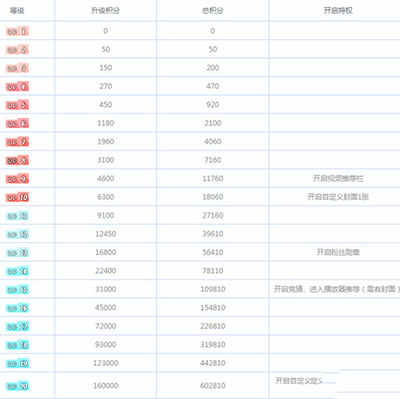Click the 160000 upgrade points cell

click(x=105, y=386)
